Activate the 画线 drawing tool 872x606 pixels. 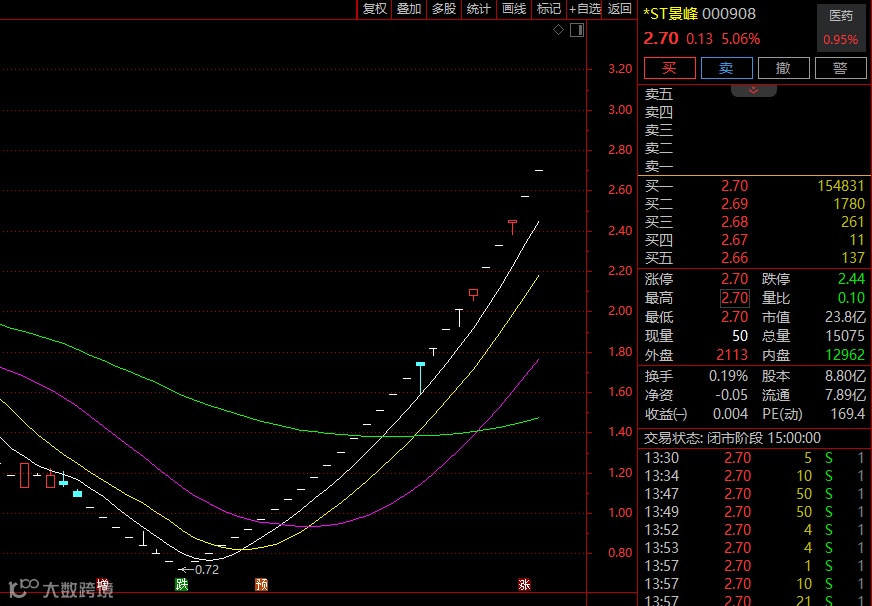coord(513,9)
